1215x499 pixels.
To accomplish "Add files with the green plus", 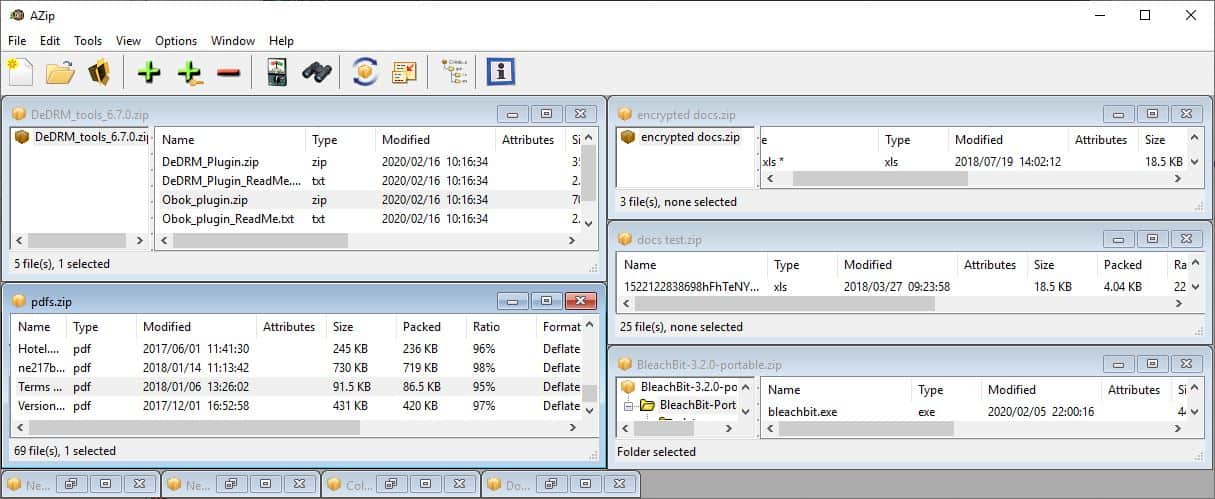I will 149,72.
